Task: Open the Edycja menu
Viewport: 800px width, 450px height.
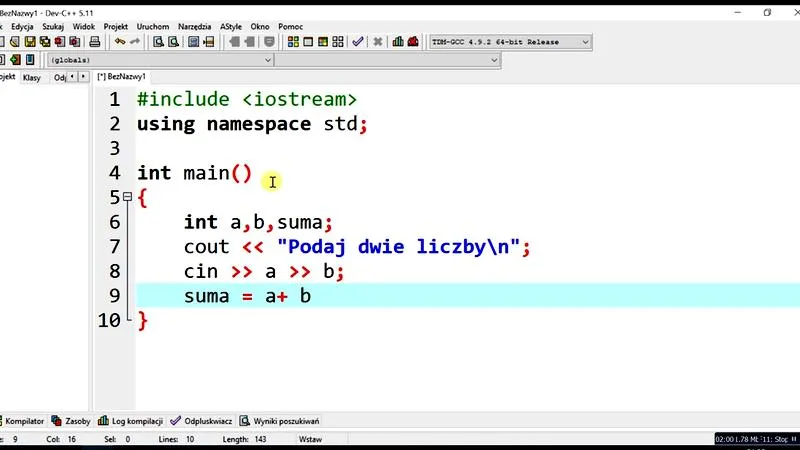Action: (x=22, y=27)
